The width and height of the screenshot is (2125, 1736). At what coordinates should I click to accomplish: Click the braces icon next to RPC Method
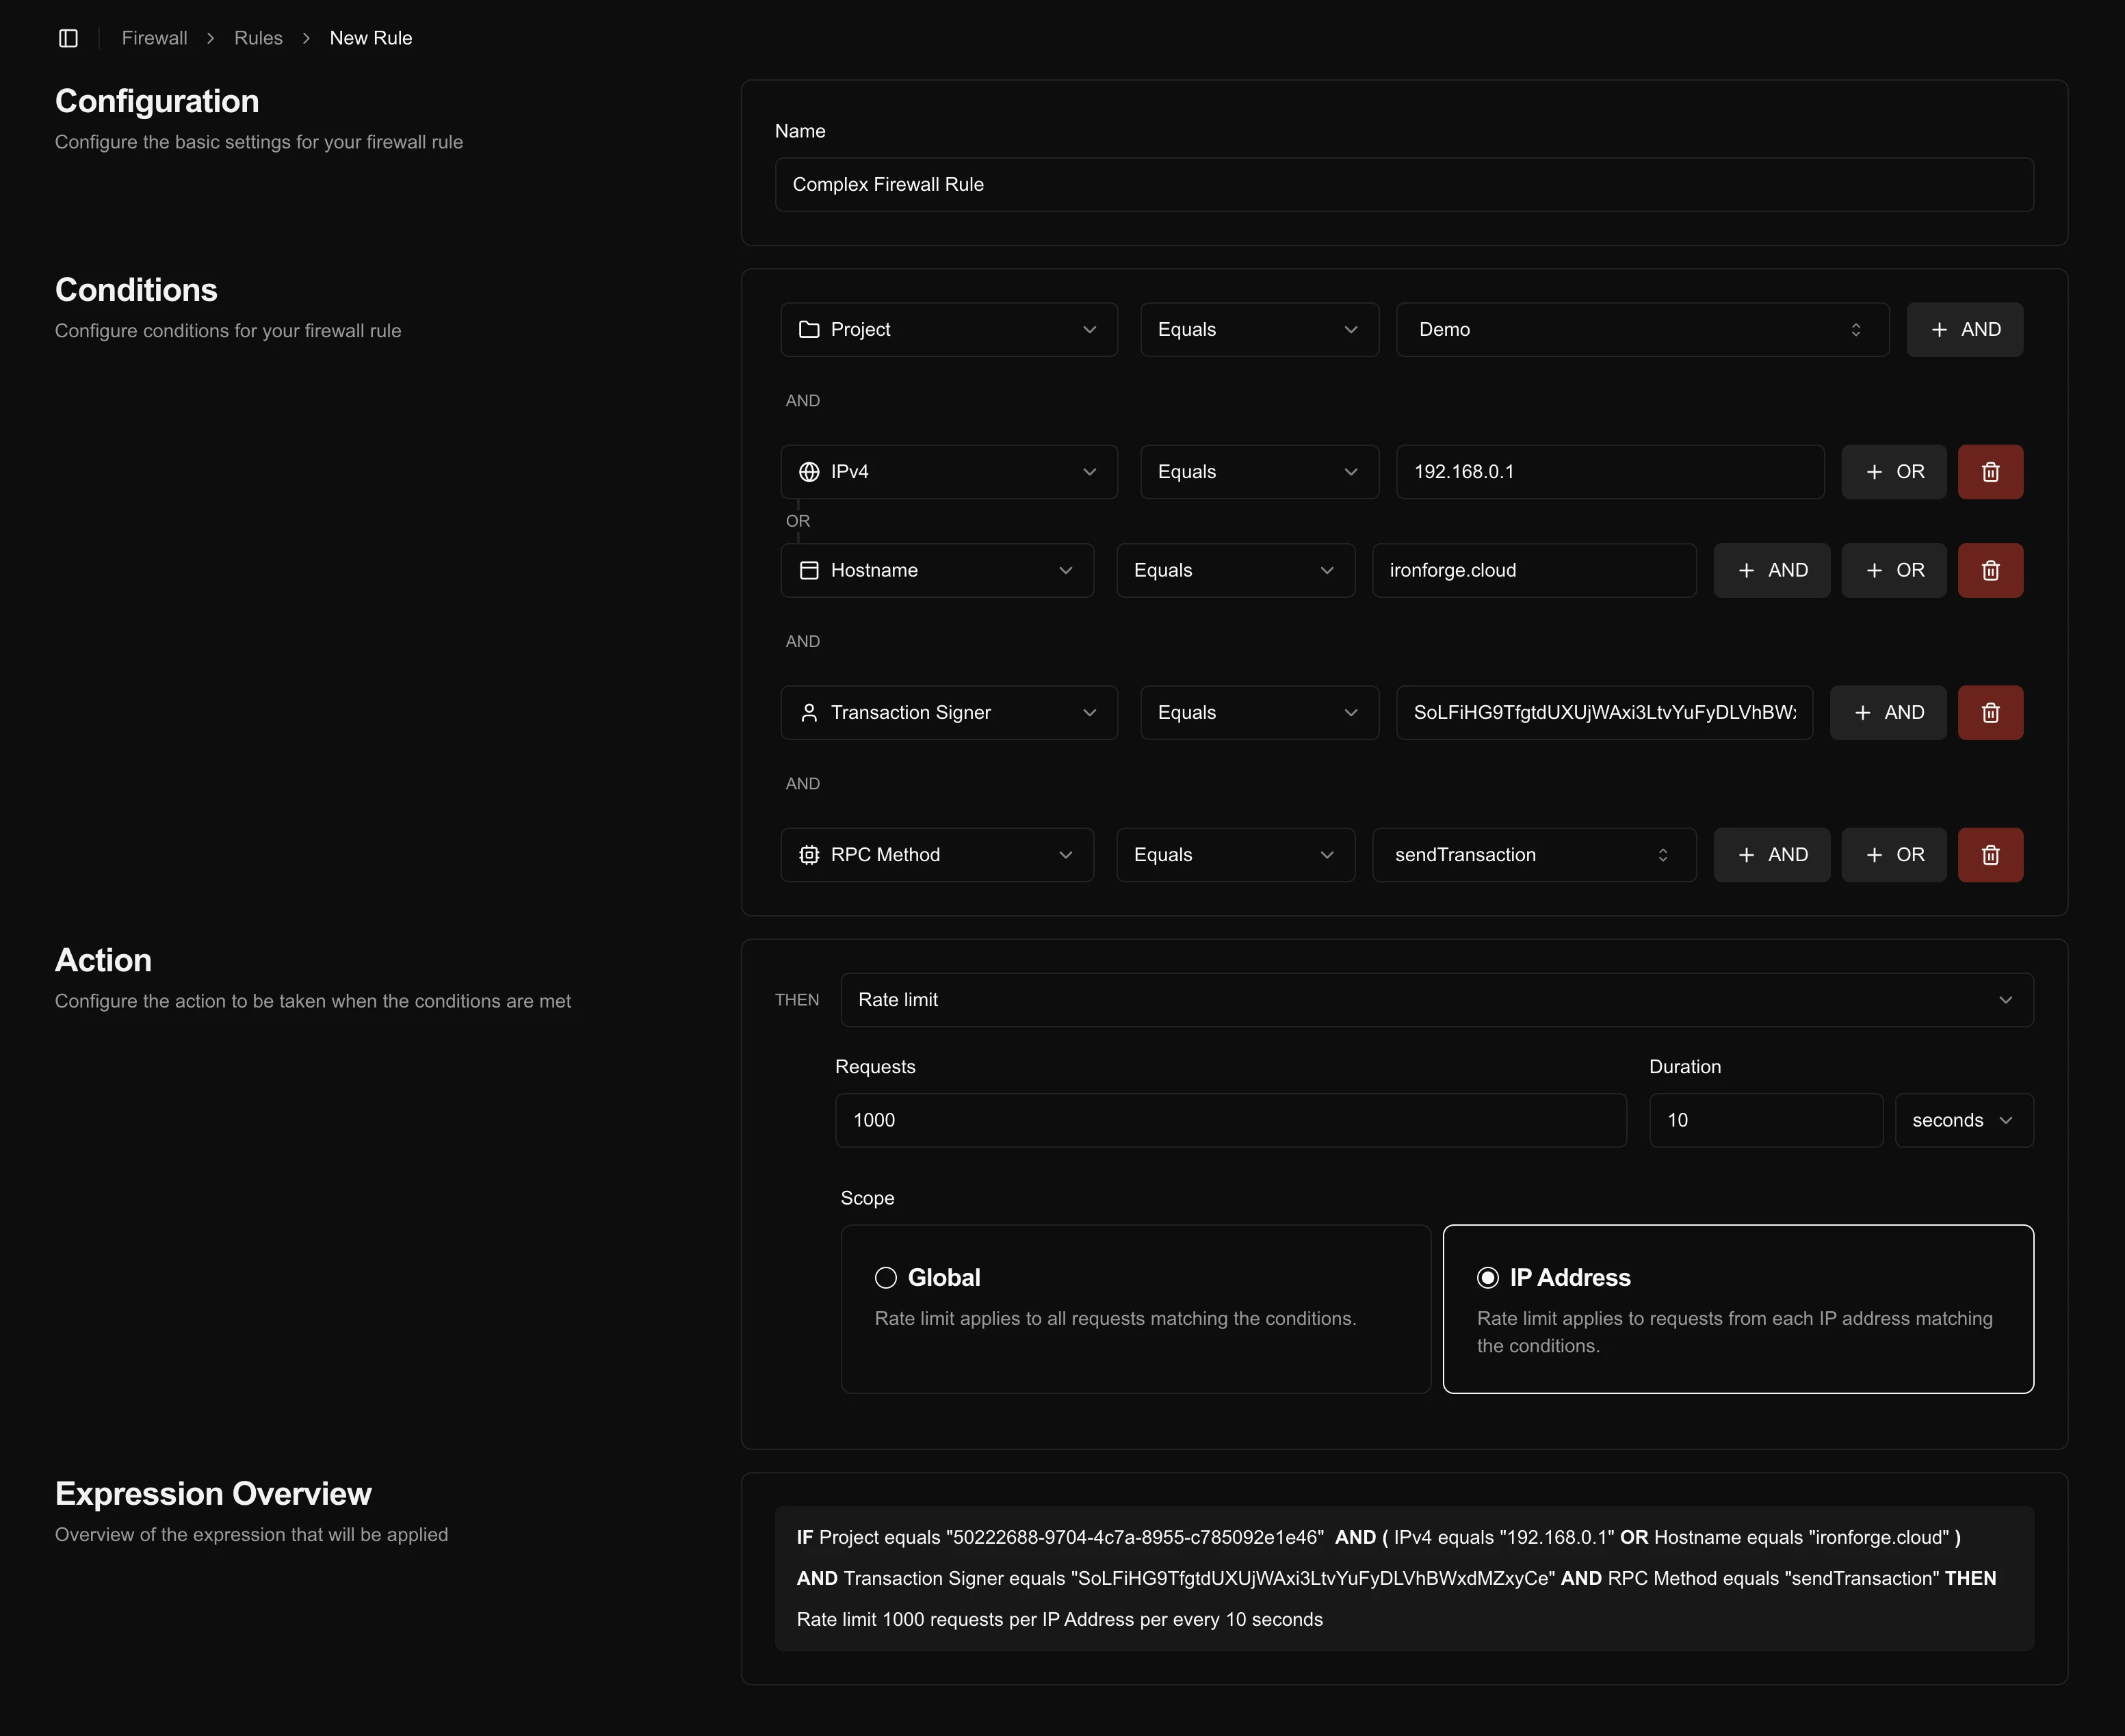click(x=810, y=854)
